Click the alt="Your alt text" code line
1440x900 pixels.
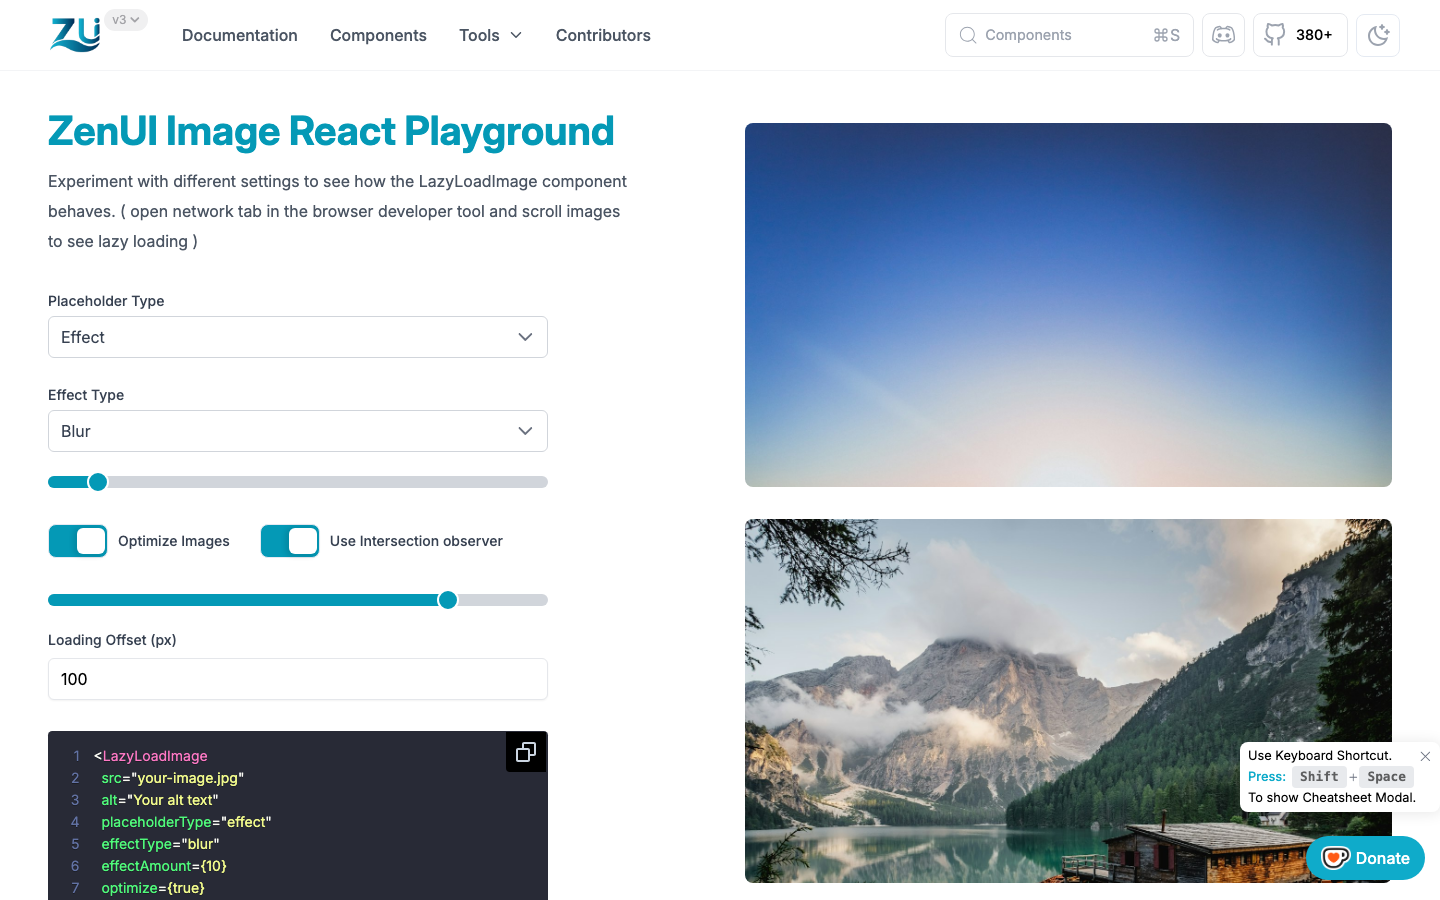pos(159,800)
